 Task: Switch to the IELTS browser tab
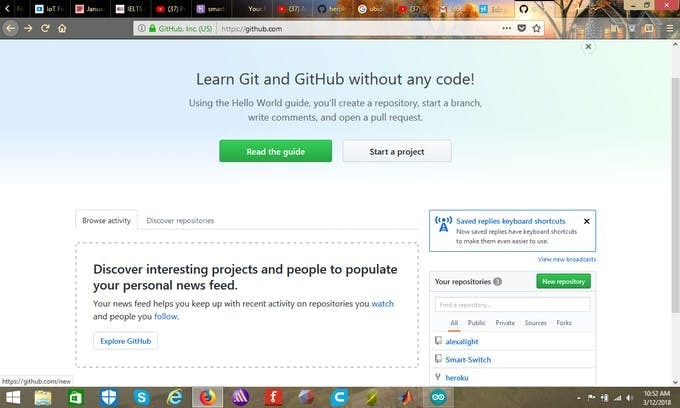130,9
